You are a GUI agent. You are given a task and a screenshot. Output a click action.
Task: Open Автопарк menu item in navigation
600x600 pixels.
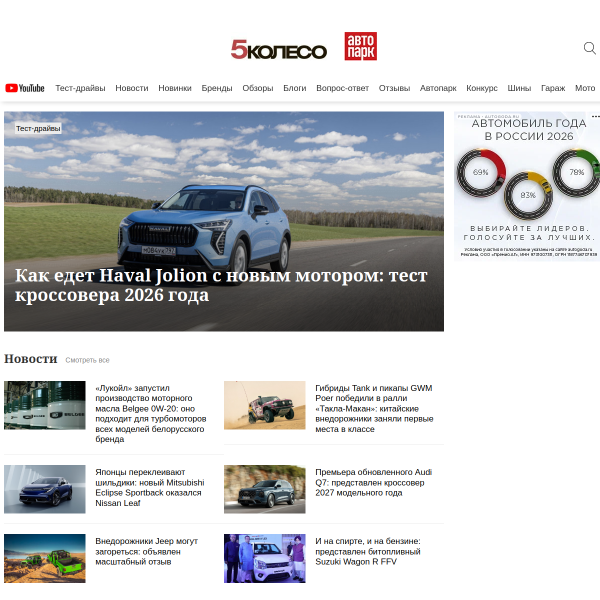coord(438,88)
